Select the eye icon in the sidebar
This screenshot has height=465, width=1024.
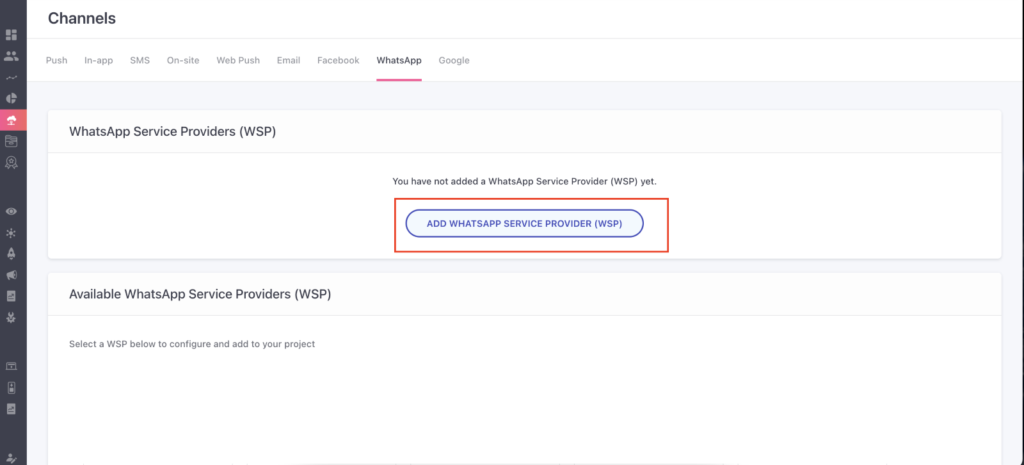pyautogui.click(x=11, y=212)
